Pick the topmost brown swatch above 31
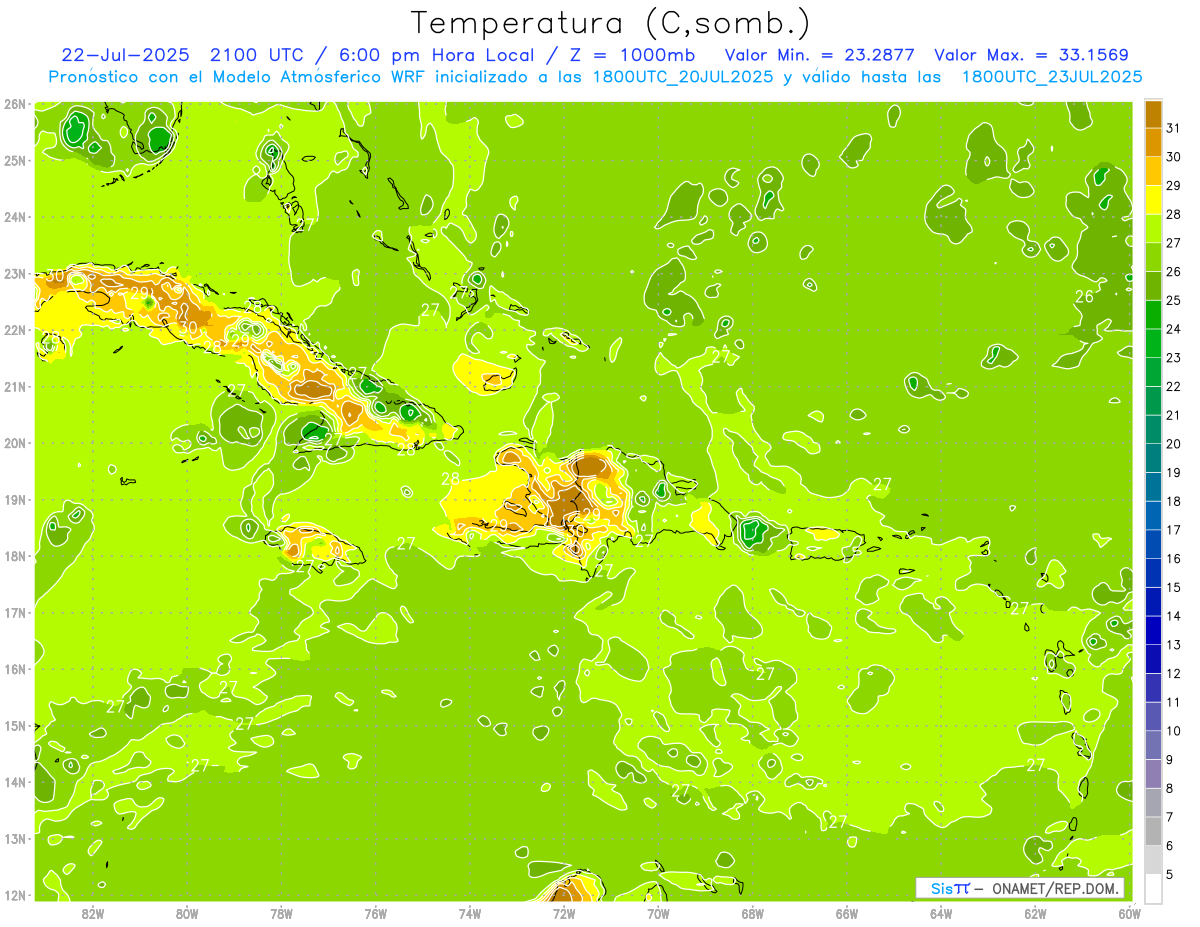Viewport: 1200px width, 927px height. (x=1153, y=114)
